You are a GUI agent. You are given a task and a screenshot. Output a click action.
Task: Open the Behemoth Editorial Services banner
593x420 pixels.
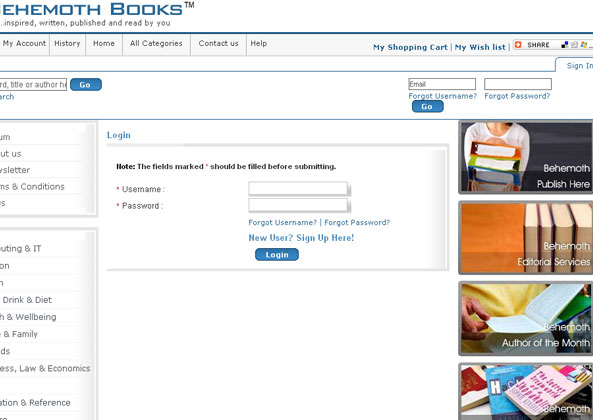point(526,238)
